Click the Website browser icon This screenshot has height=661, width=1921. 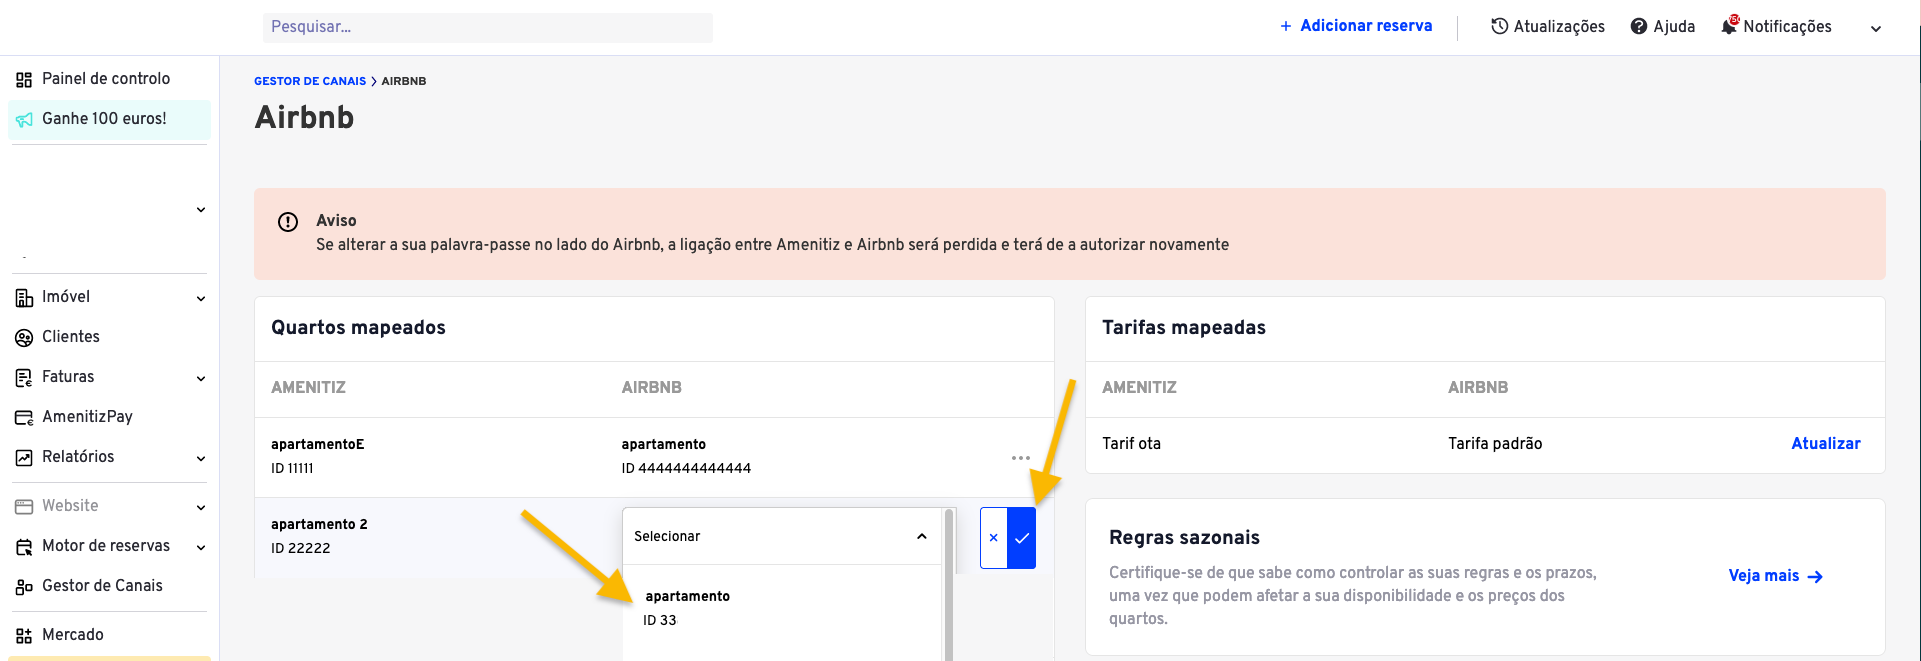(x=24, y=507)
